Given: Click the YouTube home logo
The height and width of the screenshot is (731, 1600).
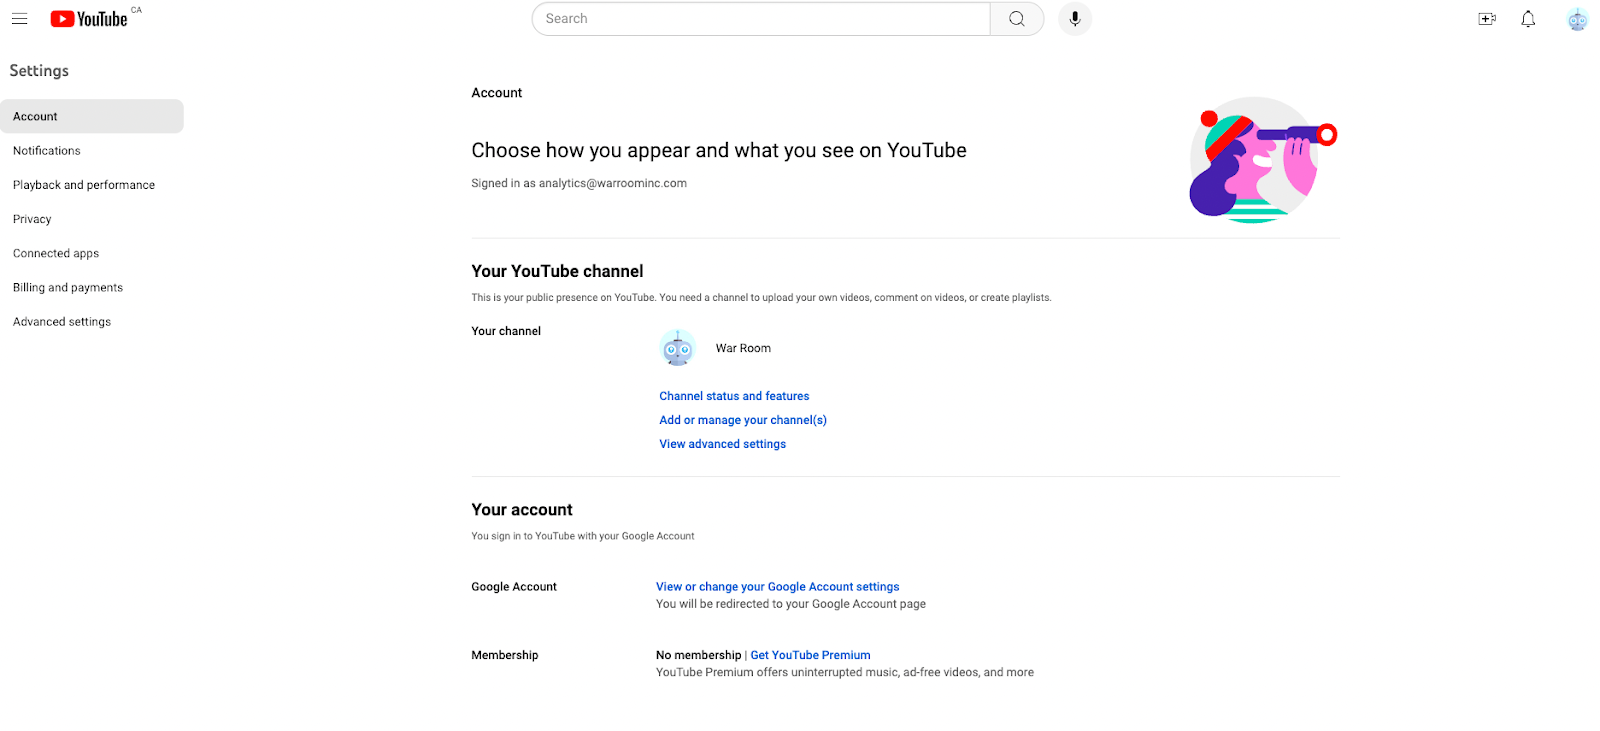Looking at the screenshot, I should 89,19.
